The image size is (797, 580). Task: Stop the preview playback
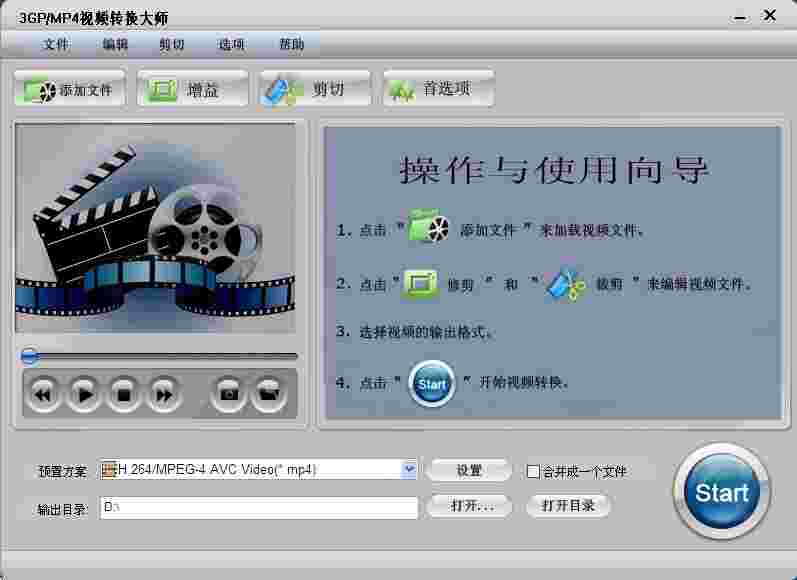tap(124, 394)
